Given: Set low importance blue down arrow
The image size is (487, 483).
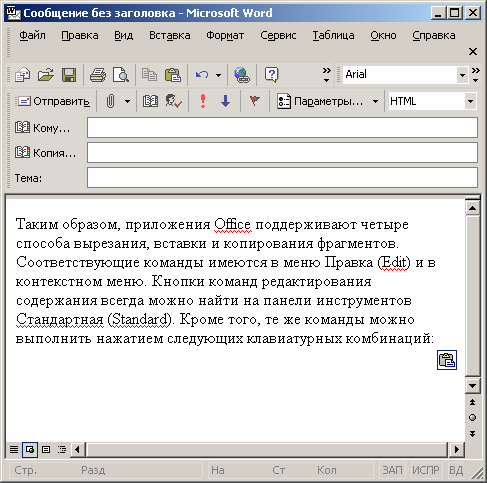Looking at the screenshot, I should [226, 101].
